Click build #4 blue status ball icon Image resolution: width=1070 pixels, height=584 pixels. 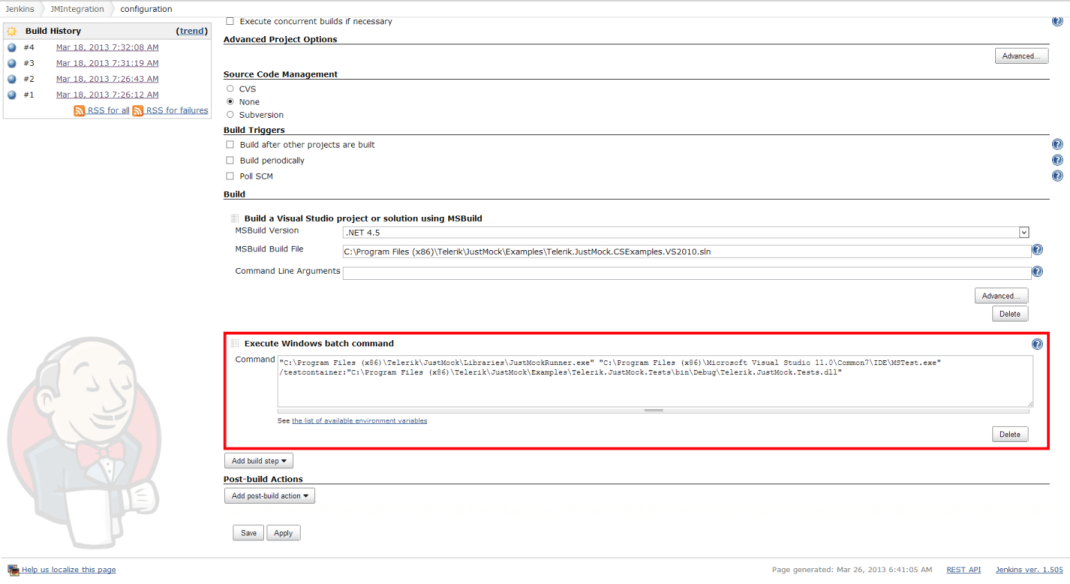12,47
